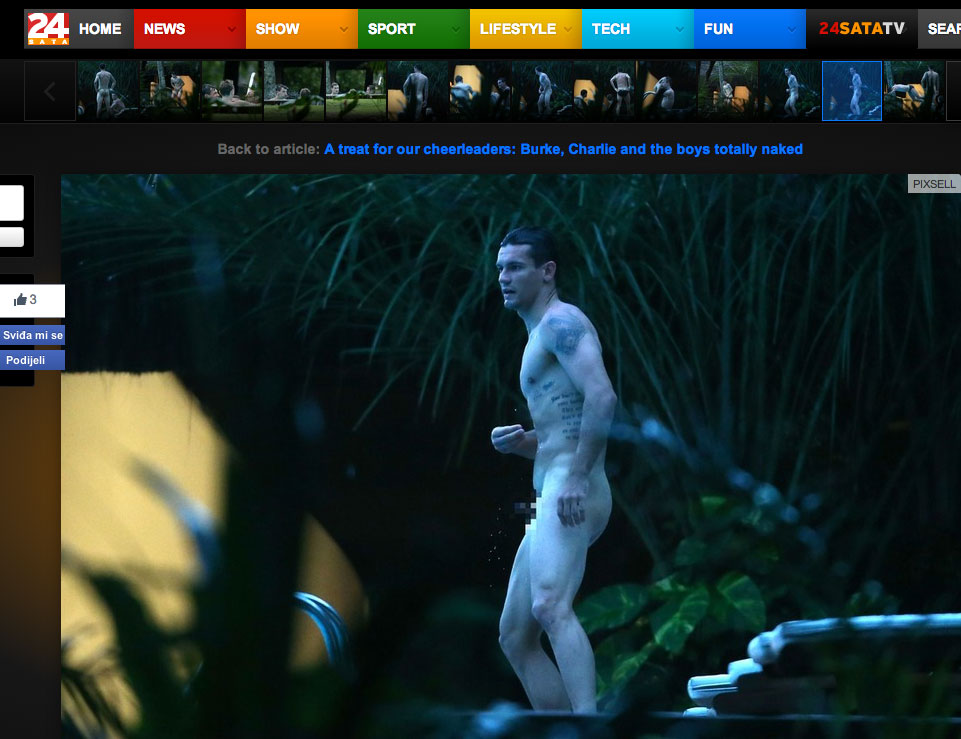Screen dimensions: 961x739
Task: Go to 24SATATV
Action: coord(861,29)
